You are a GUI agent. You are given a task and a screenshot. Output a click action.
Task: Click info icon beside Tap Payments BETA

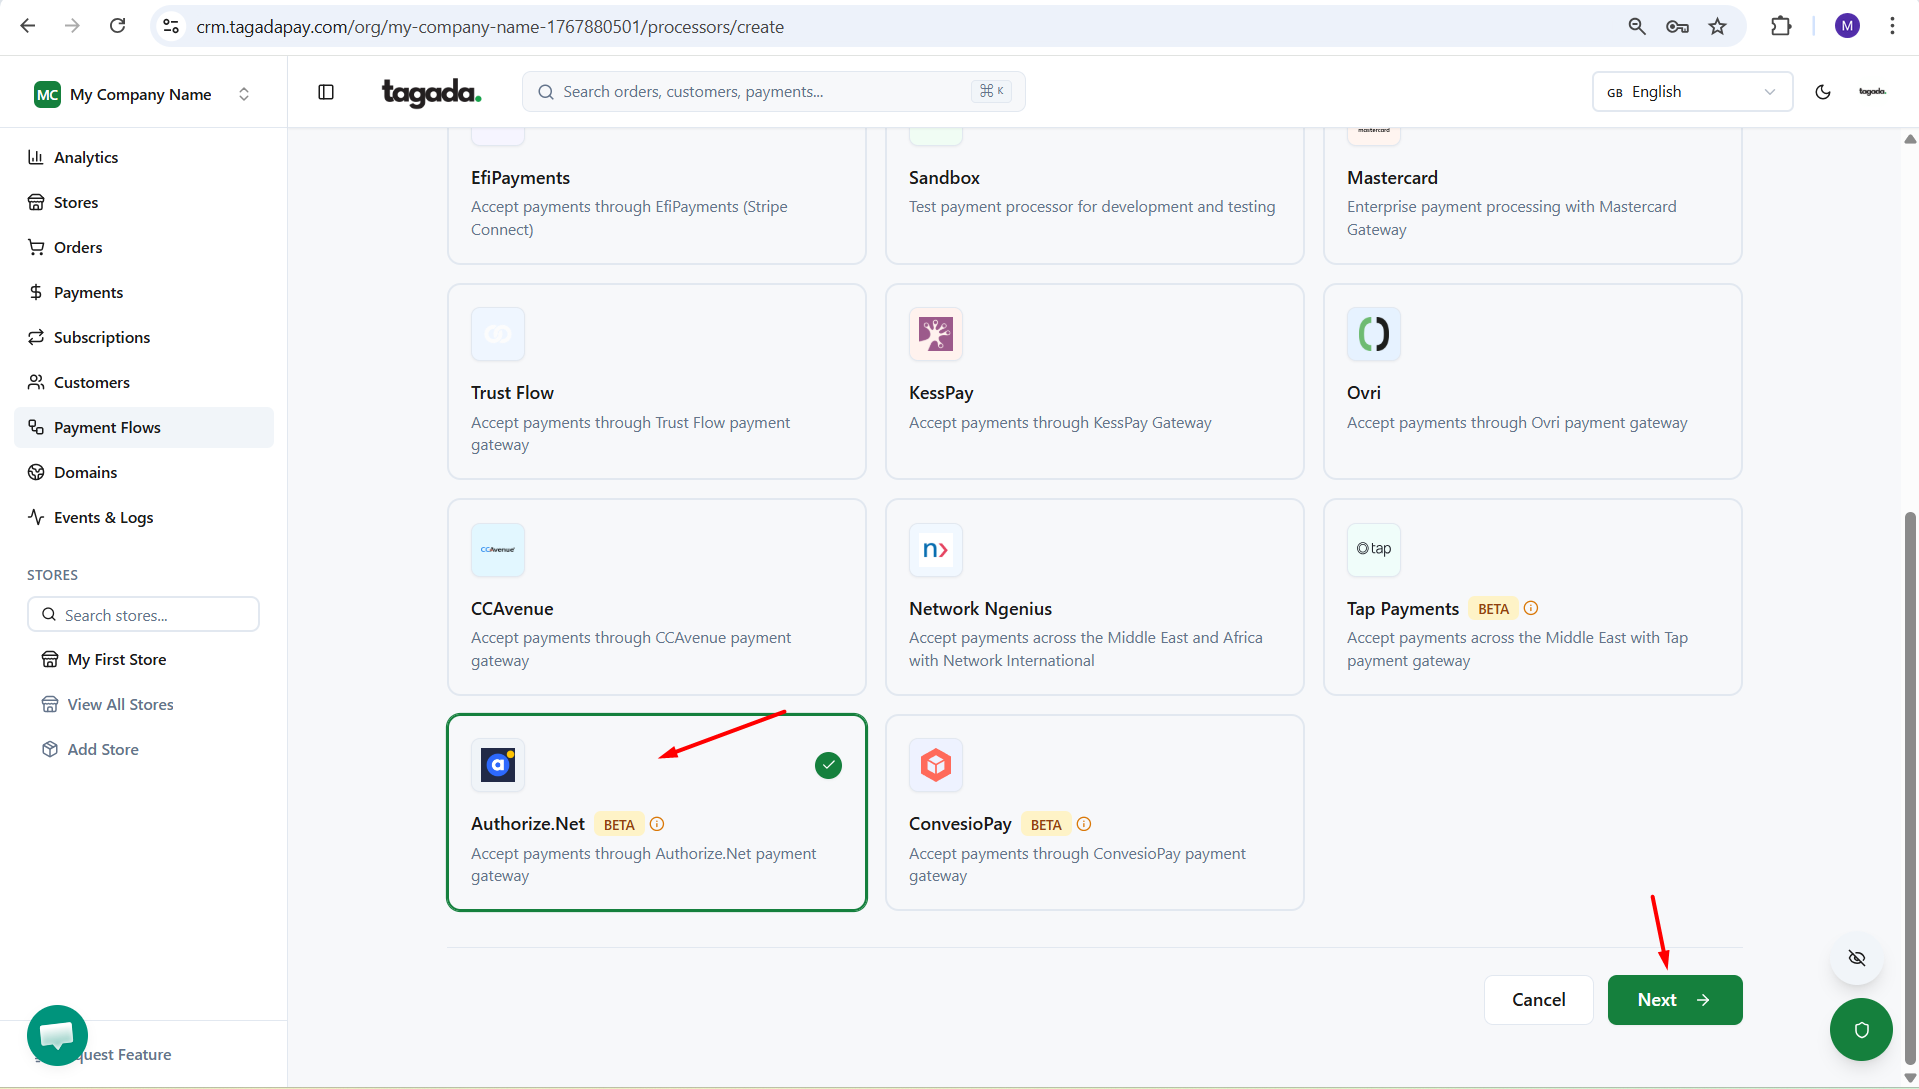pos(1530,608)
